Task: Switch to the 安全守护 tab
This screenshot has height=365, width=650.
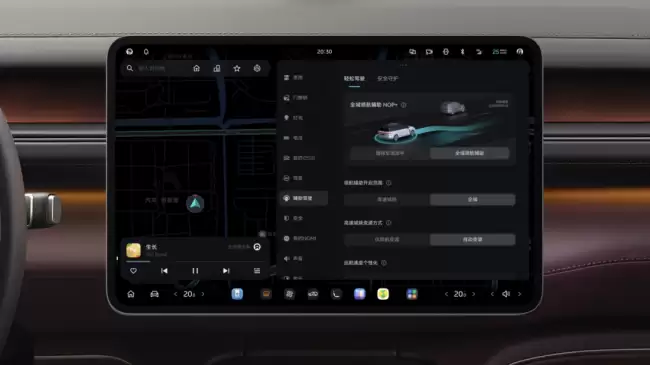Action: (388, 78)
